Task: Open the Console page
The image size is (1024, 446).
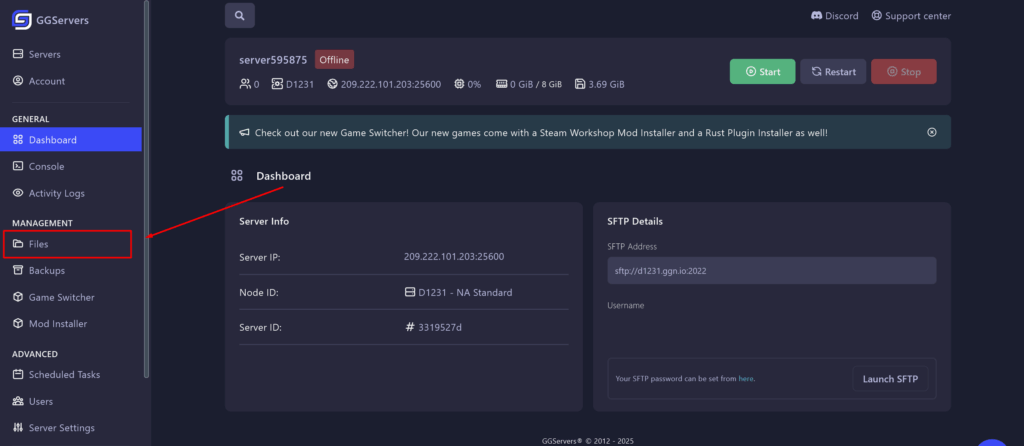Action: coord(46,166)
